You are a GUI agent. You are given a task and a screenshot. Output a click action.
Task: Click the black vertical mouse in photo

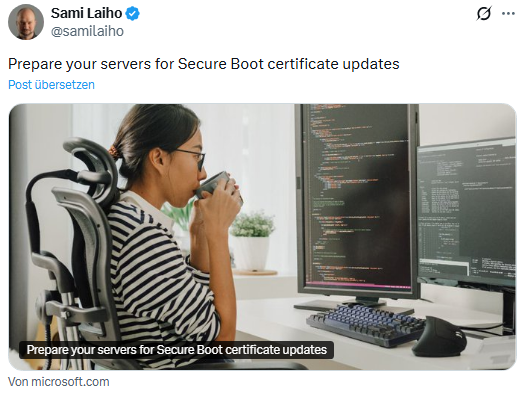tap(439, 337)
